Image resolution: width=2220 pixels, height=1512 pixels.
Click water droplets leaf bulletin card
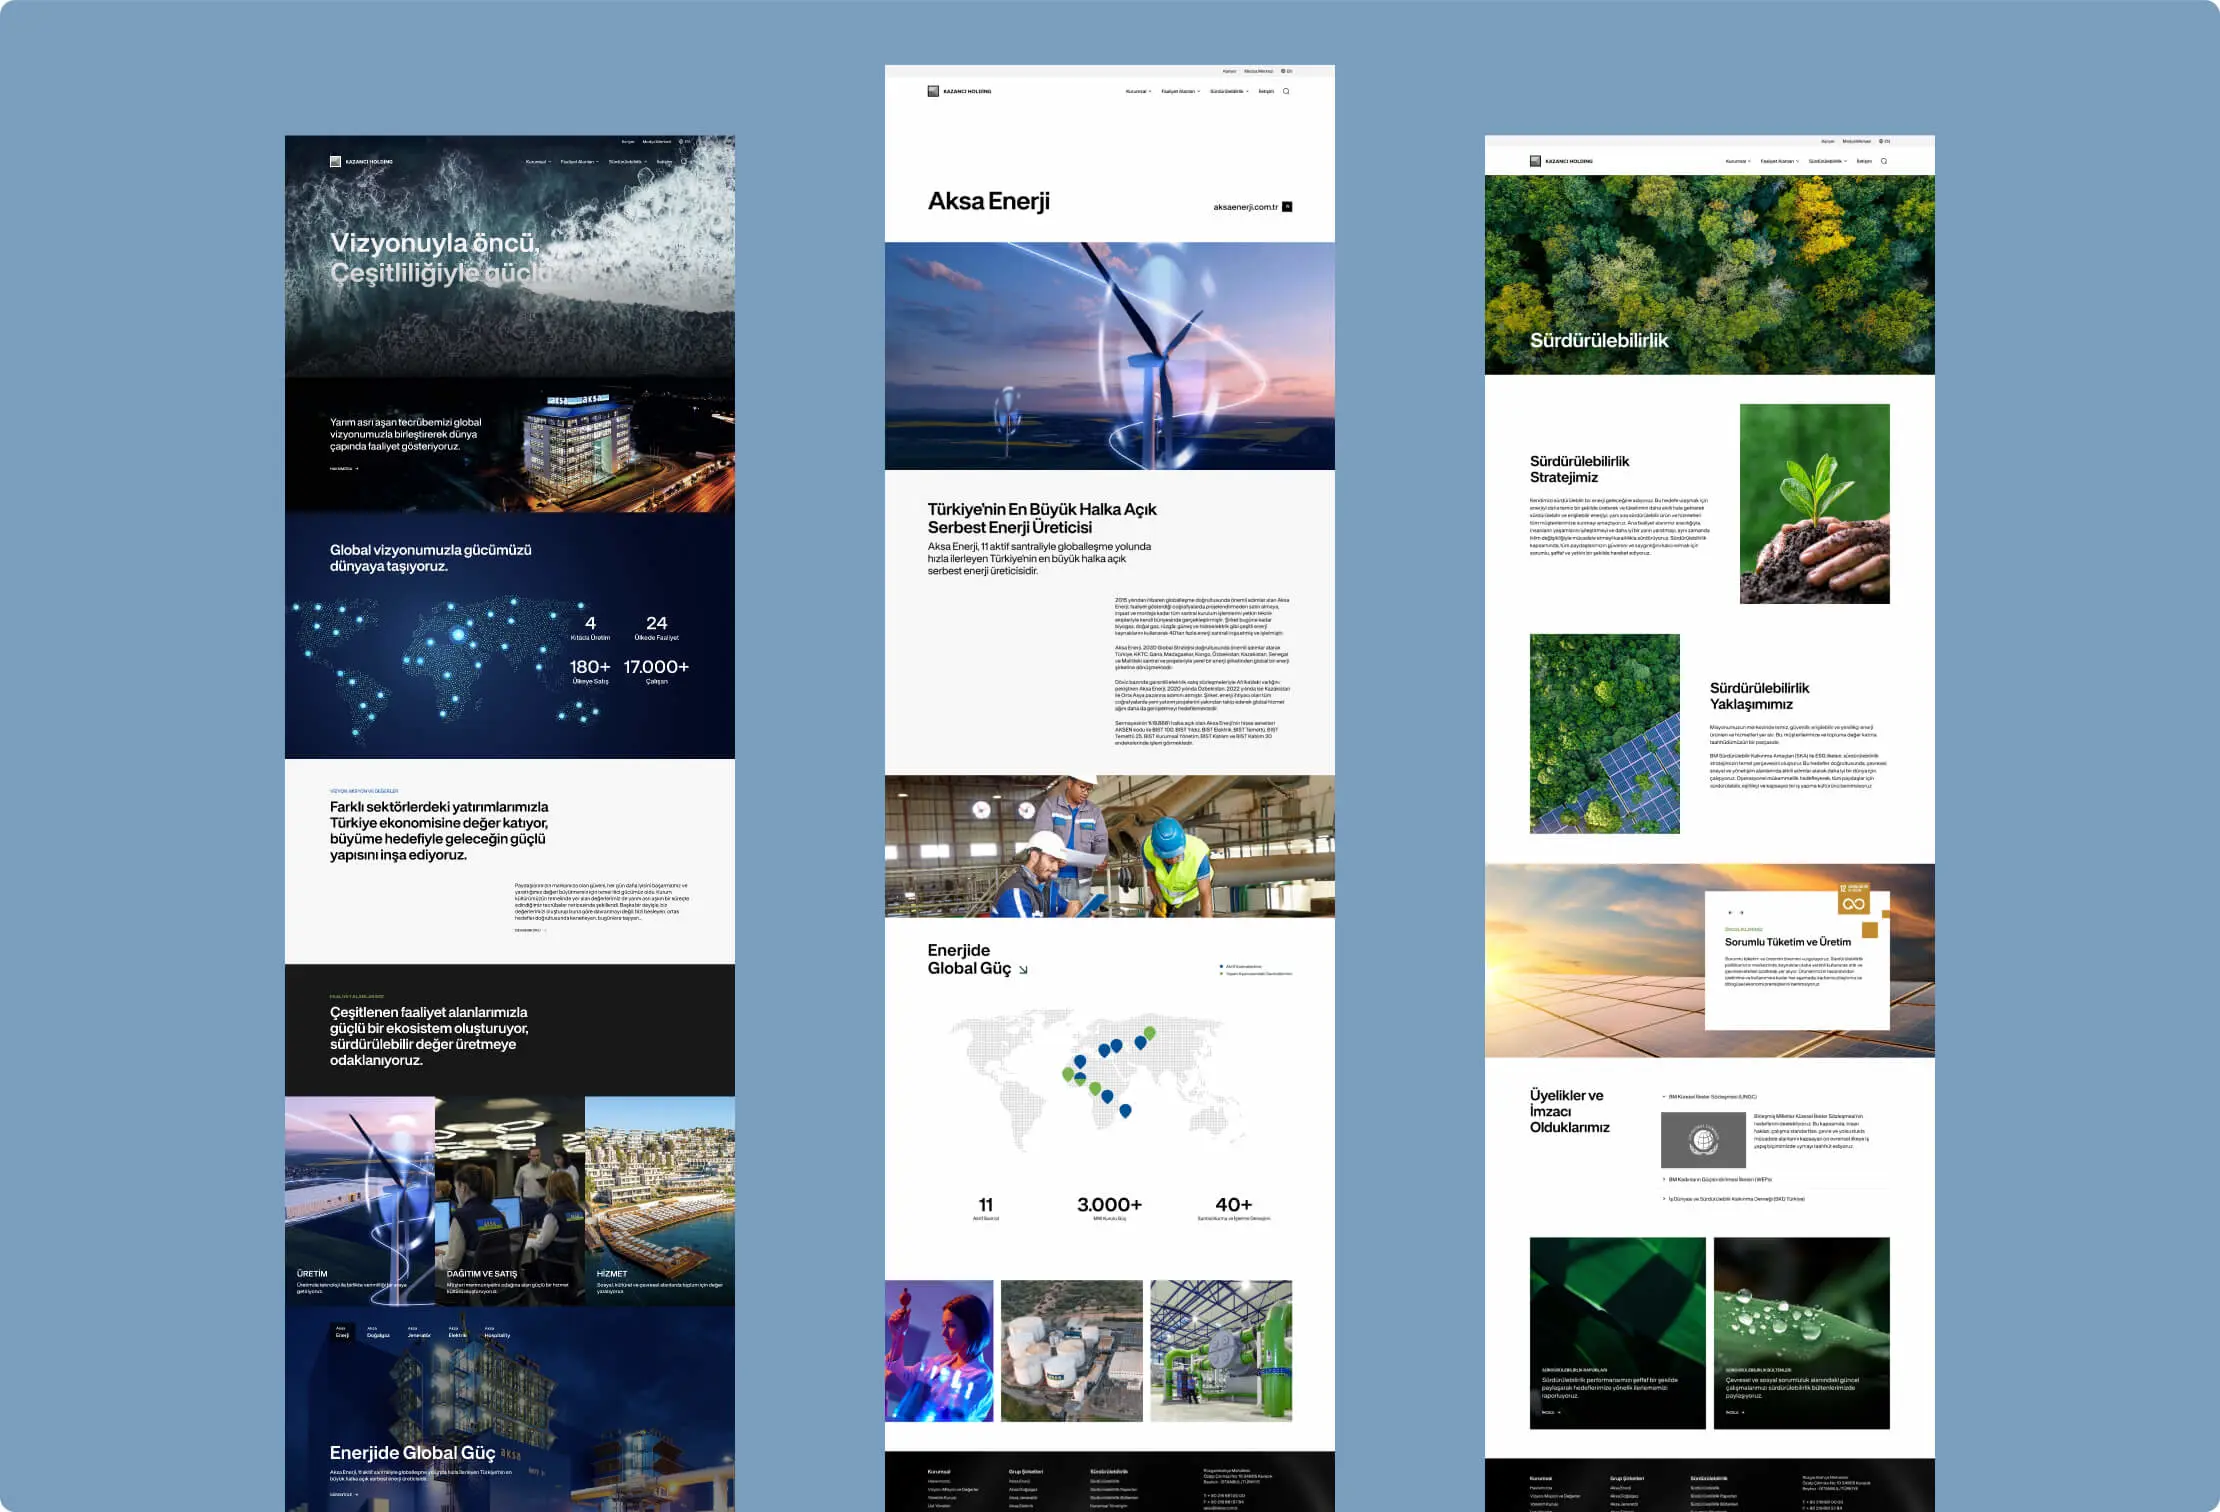tap(1801, 1332)
